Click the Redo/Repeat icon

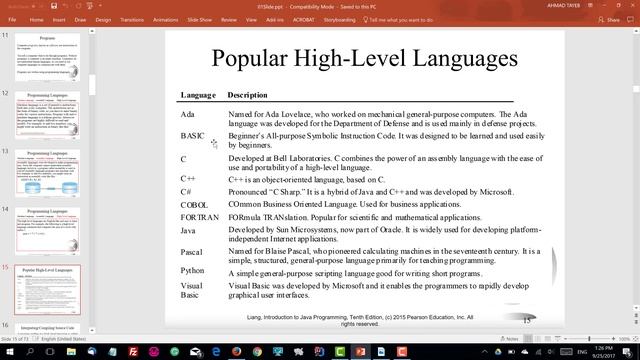78,6
